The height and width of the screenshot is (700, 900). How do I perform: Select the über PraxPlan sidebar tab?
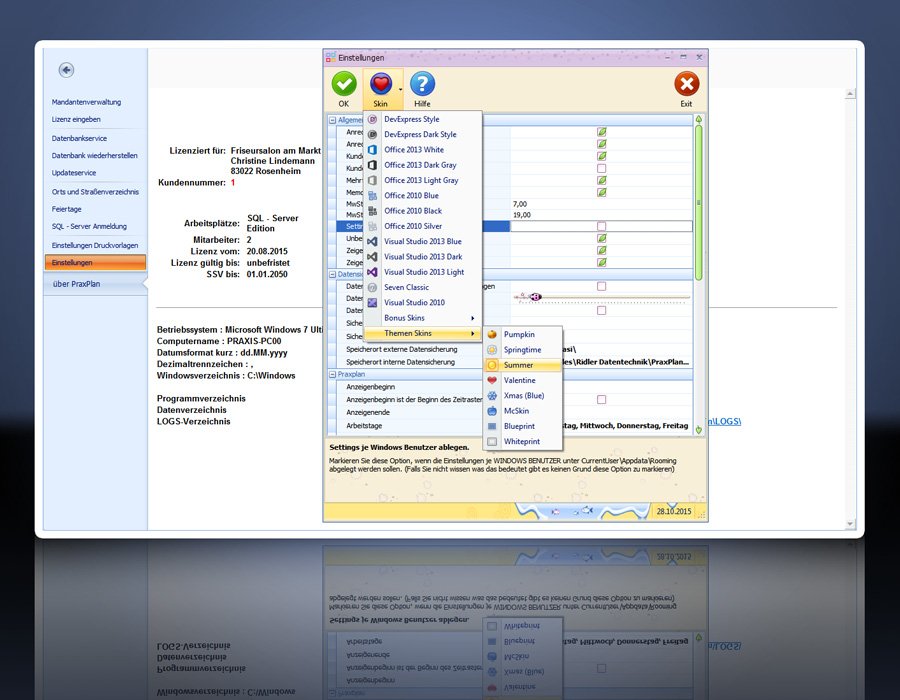[x=95, y=284]
